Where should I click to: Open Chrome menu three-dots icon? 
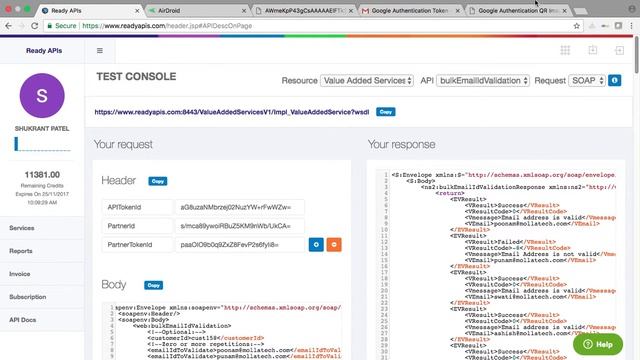point(631,26)
